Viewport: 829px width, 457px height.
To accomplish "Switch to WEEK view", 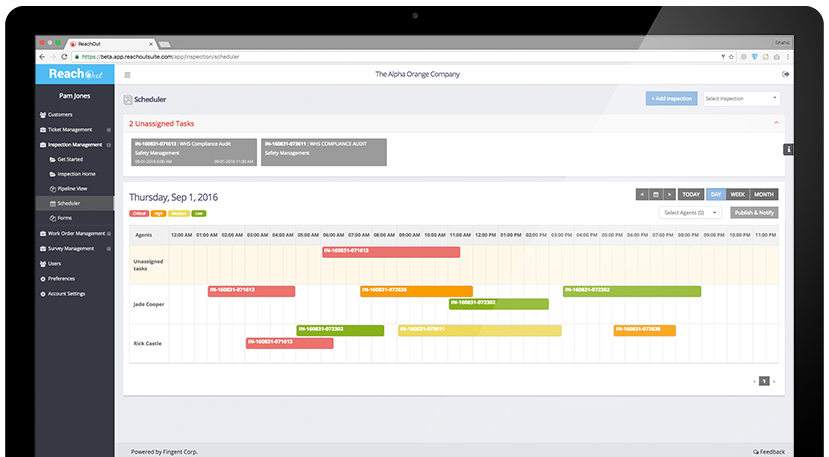I will pos(738,195).
